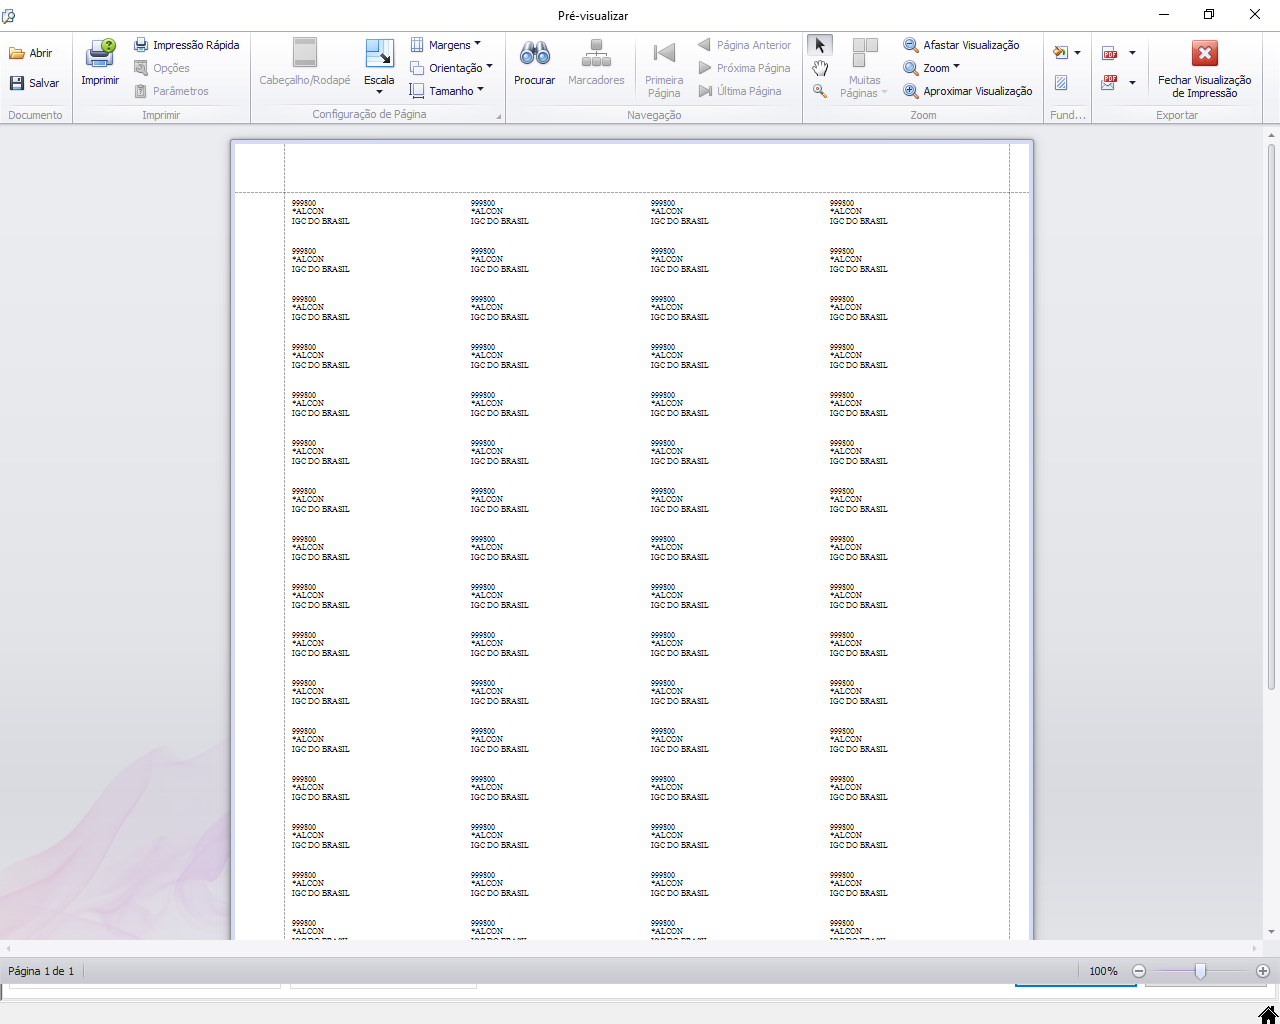Open page color dropdown arrow
Image resolution: width=1280 pixels, height=1024 pixels.
(1077, 53)
